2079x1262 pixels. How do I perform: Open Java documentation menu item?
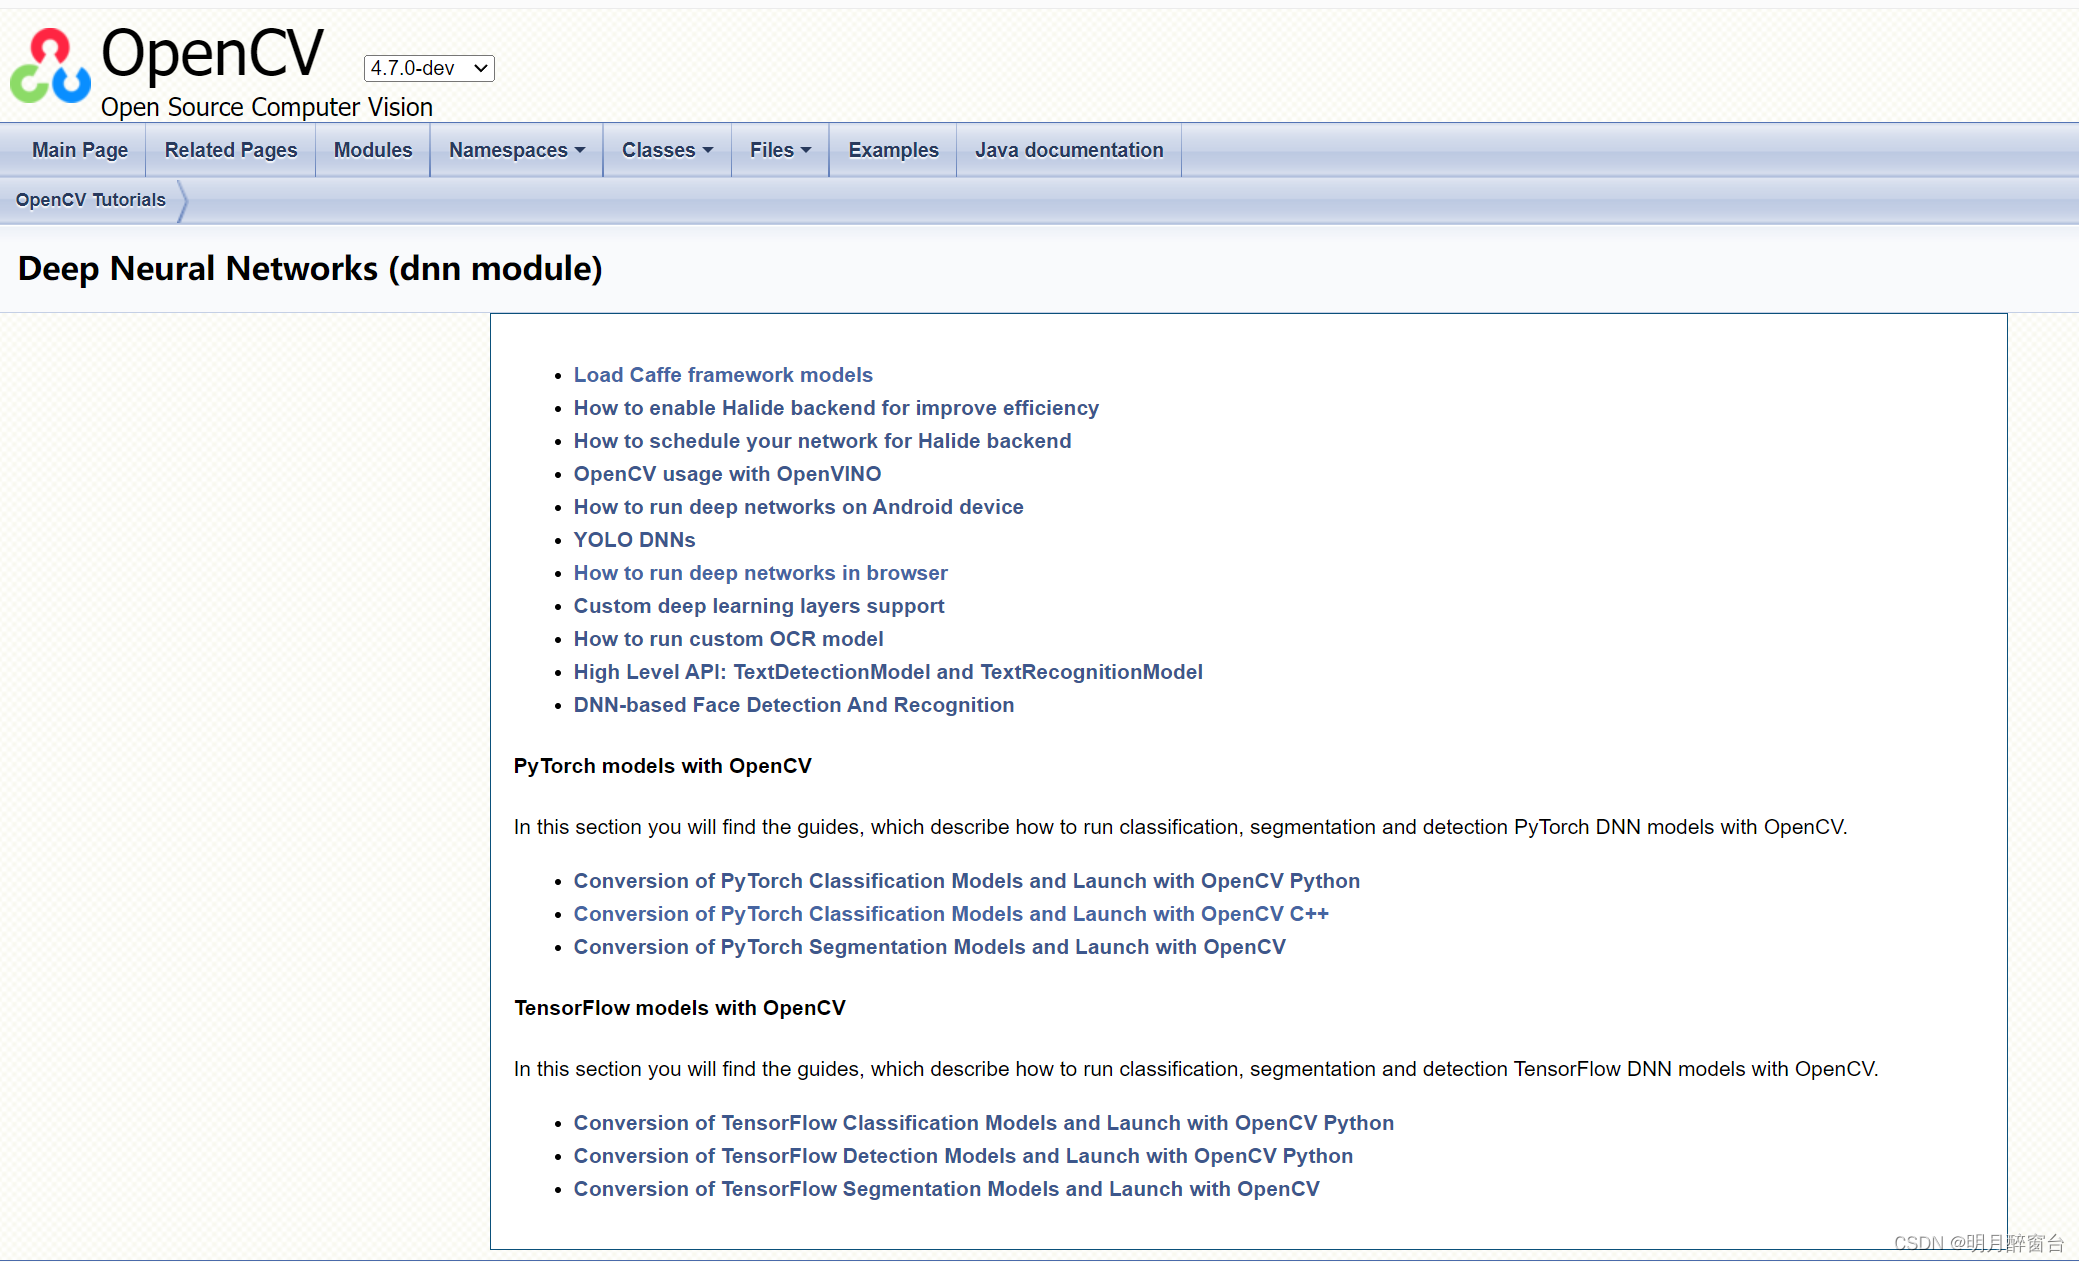pyautogui.click(x=1069, y=150)
